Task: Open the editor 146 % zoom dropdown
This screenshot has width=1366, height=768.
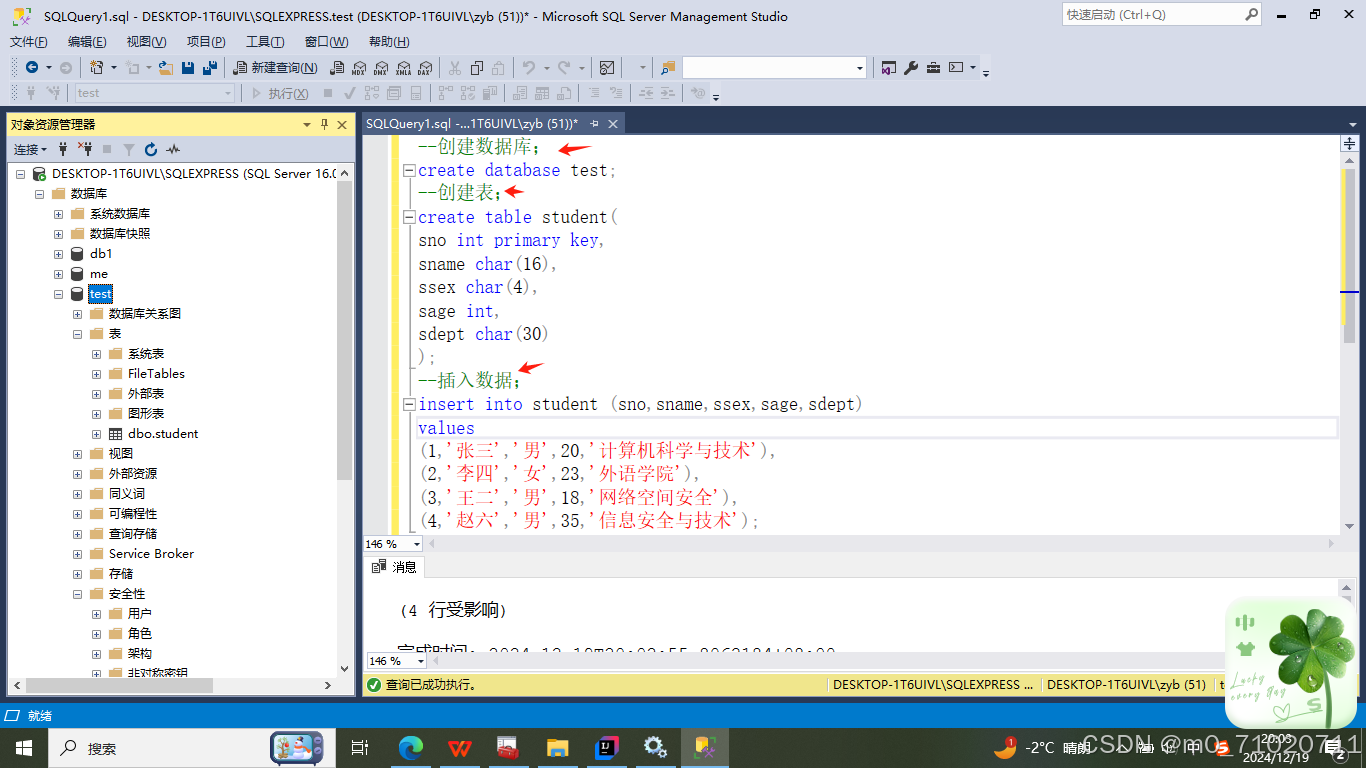Action: click(x=417, y=544)
